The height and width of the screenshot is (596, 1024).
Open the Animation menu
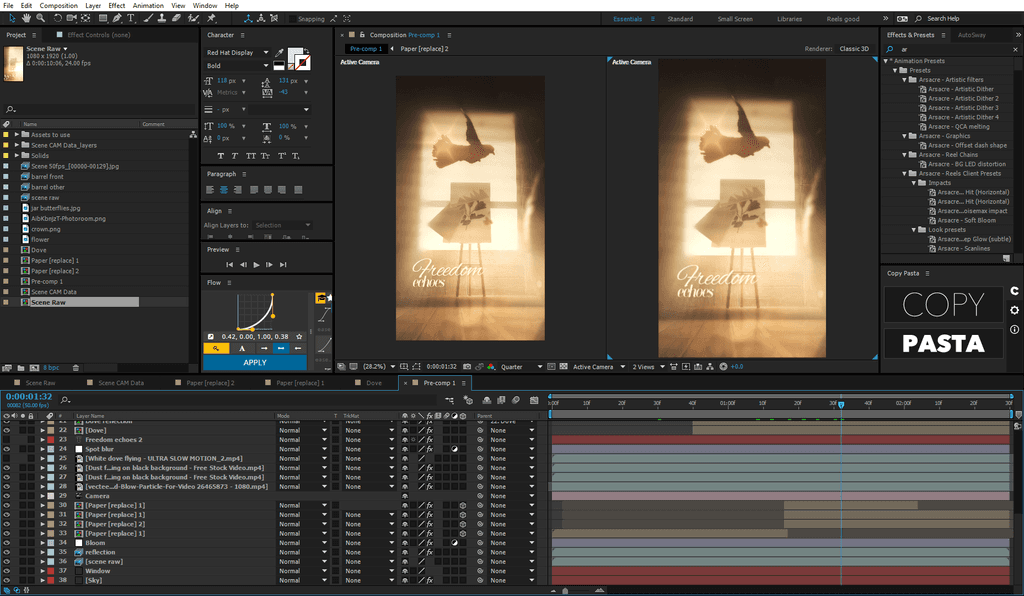(149, 5)
